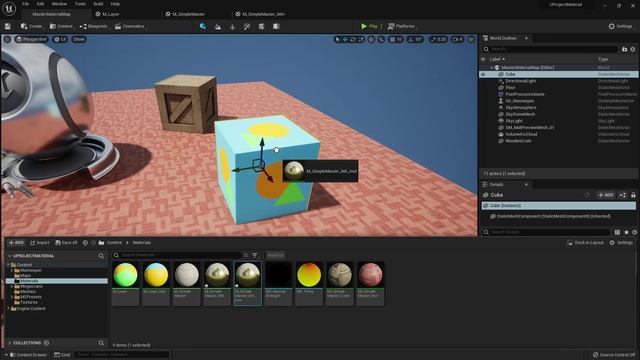Open the viewport Show dropdown
This screenshot has width=640, height=360.
(x=78, y=39)
